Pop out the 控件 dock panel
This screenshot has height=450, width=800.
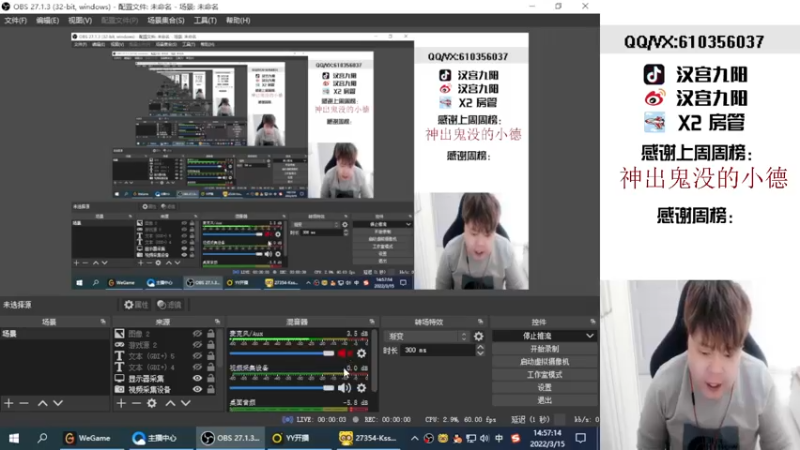click(x=593, y=322)
